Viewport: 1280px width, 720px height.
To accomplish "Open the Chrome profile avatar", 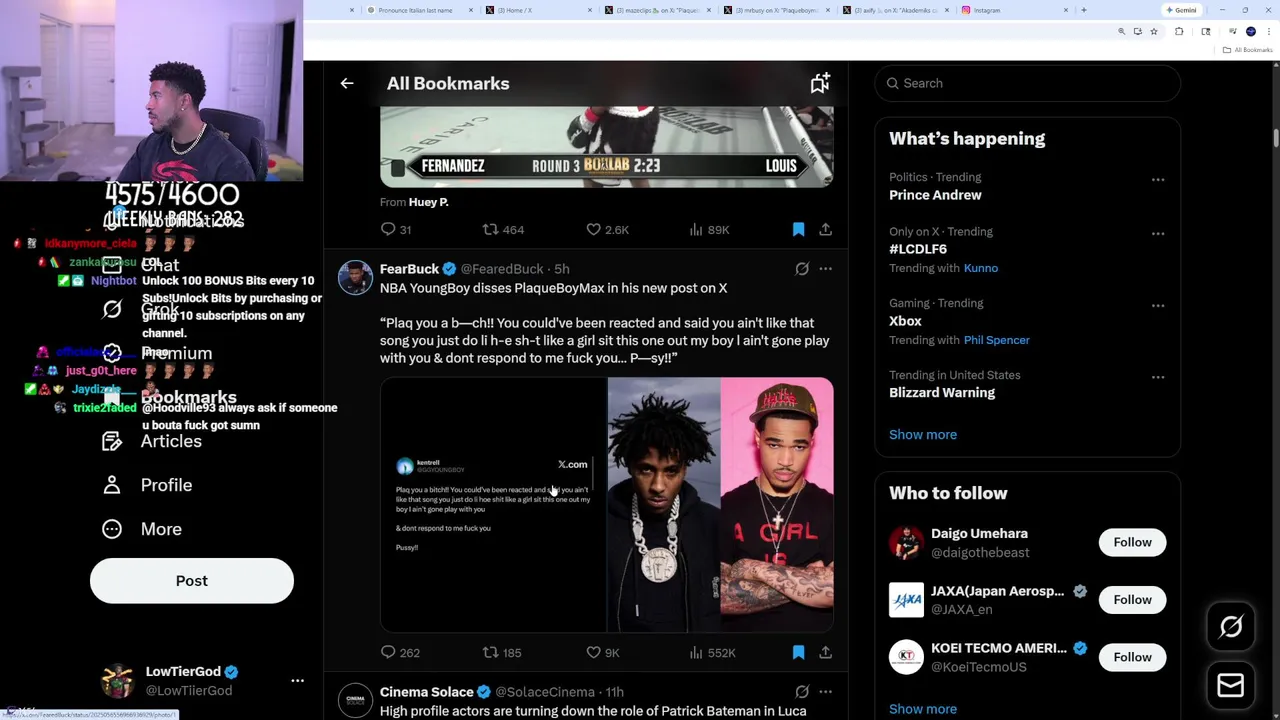I will 1250,32.
